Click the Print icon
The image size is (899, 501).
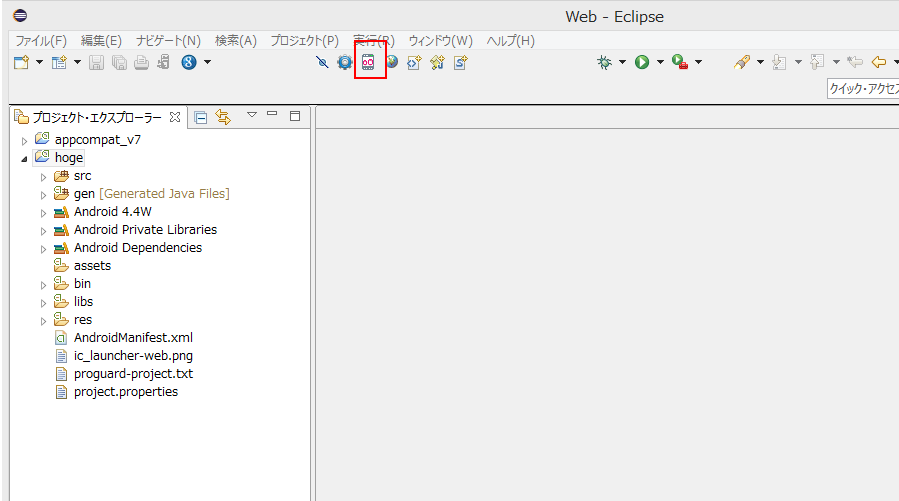(141, 62)
